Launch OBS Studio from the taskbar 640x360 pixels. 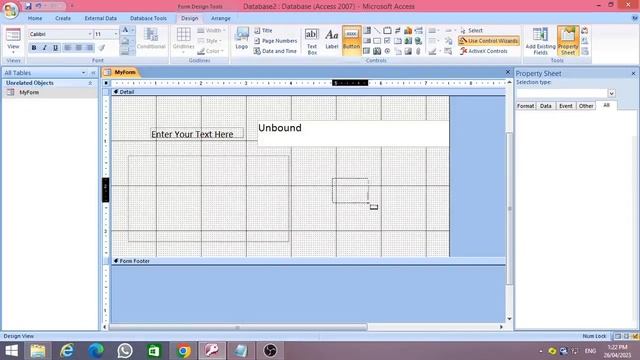(270, 351)
